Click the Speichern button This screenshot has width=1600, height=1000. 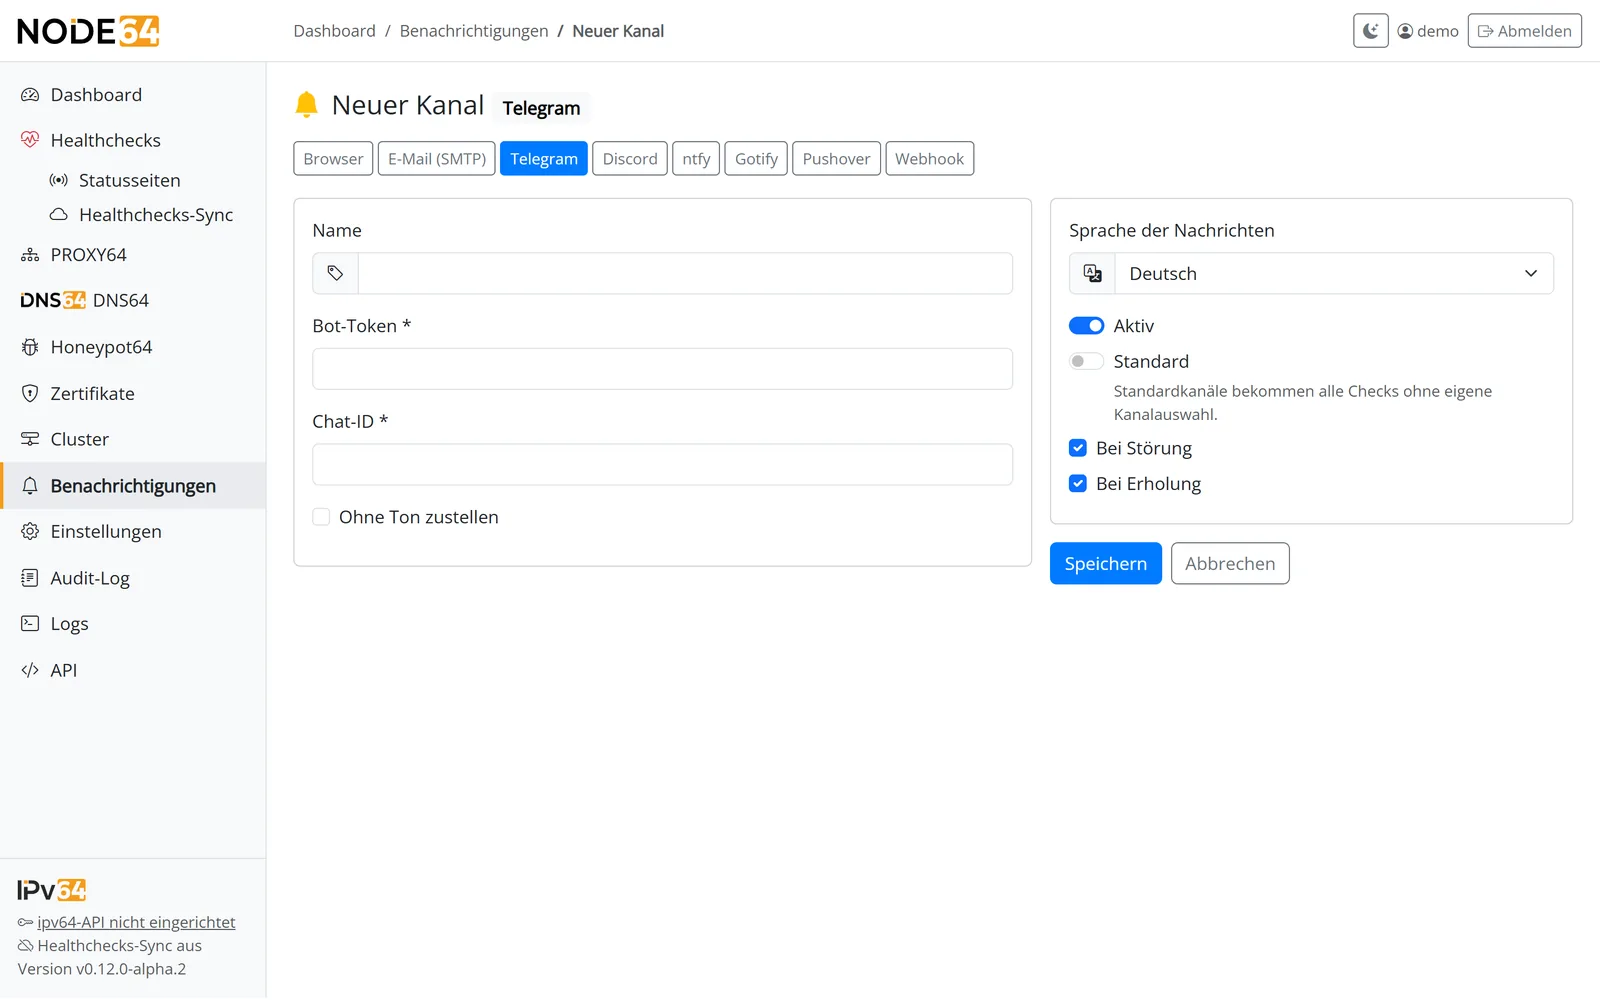[x=1106, y=563]
